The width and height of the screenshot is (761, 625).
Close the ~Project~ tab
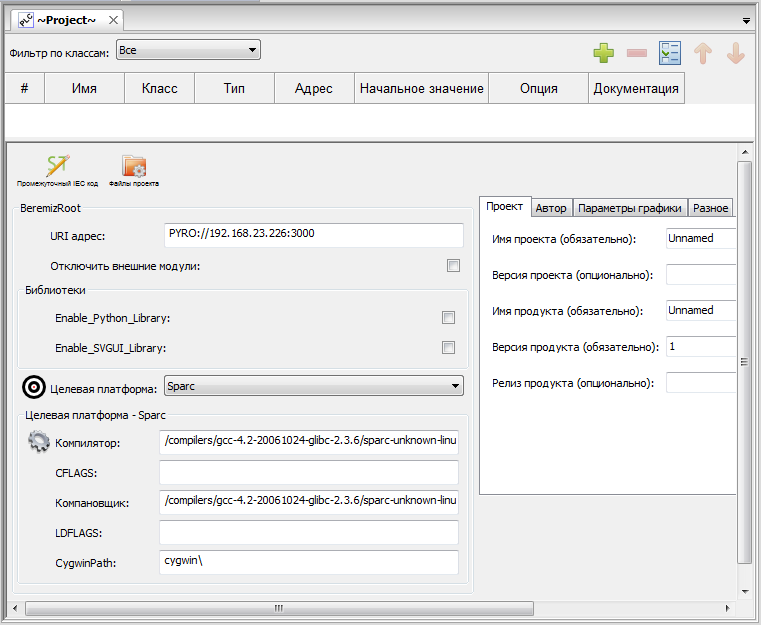pyautogui.click(x=113, y=20)
